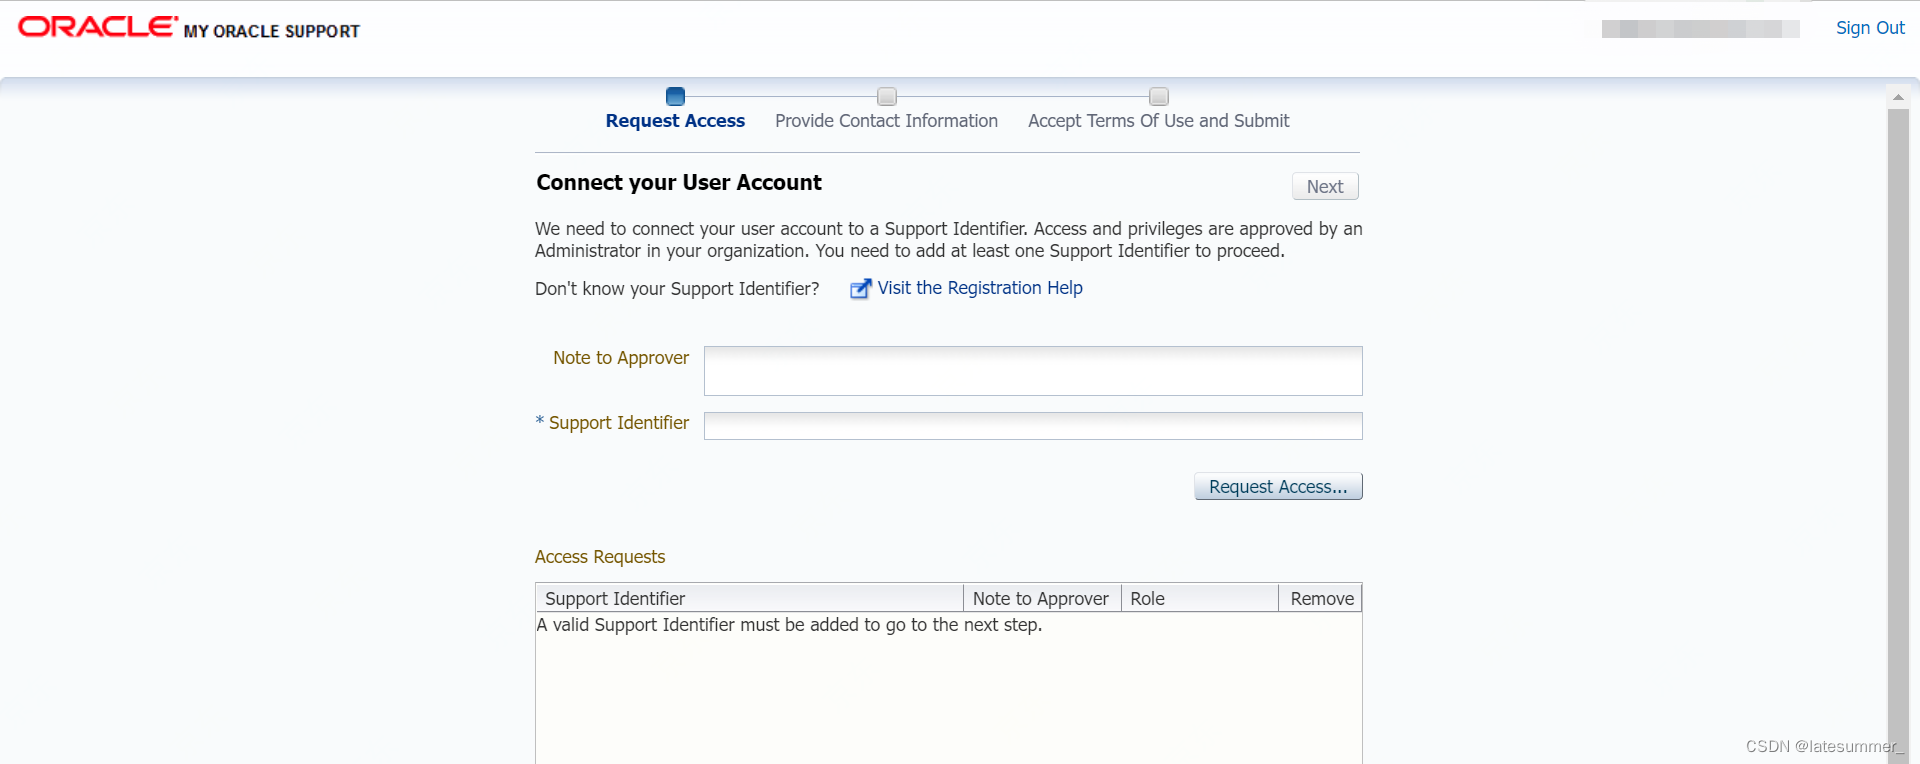Screen dimensions: 1920x764
Task: Click the Oracle logo
Action: (98, 27)
